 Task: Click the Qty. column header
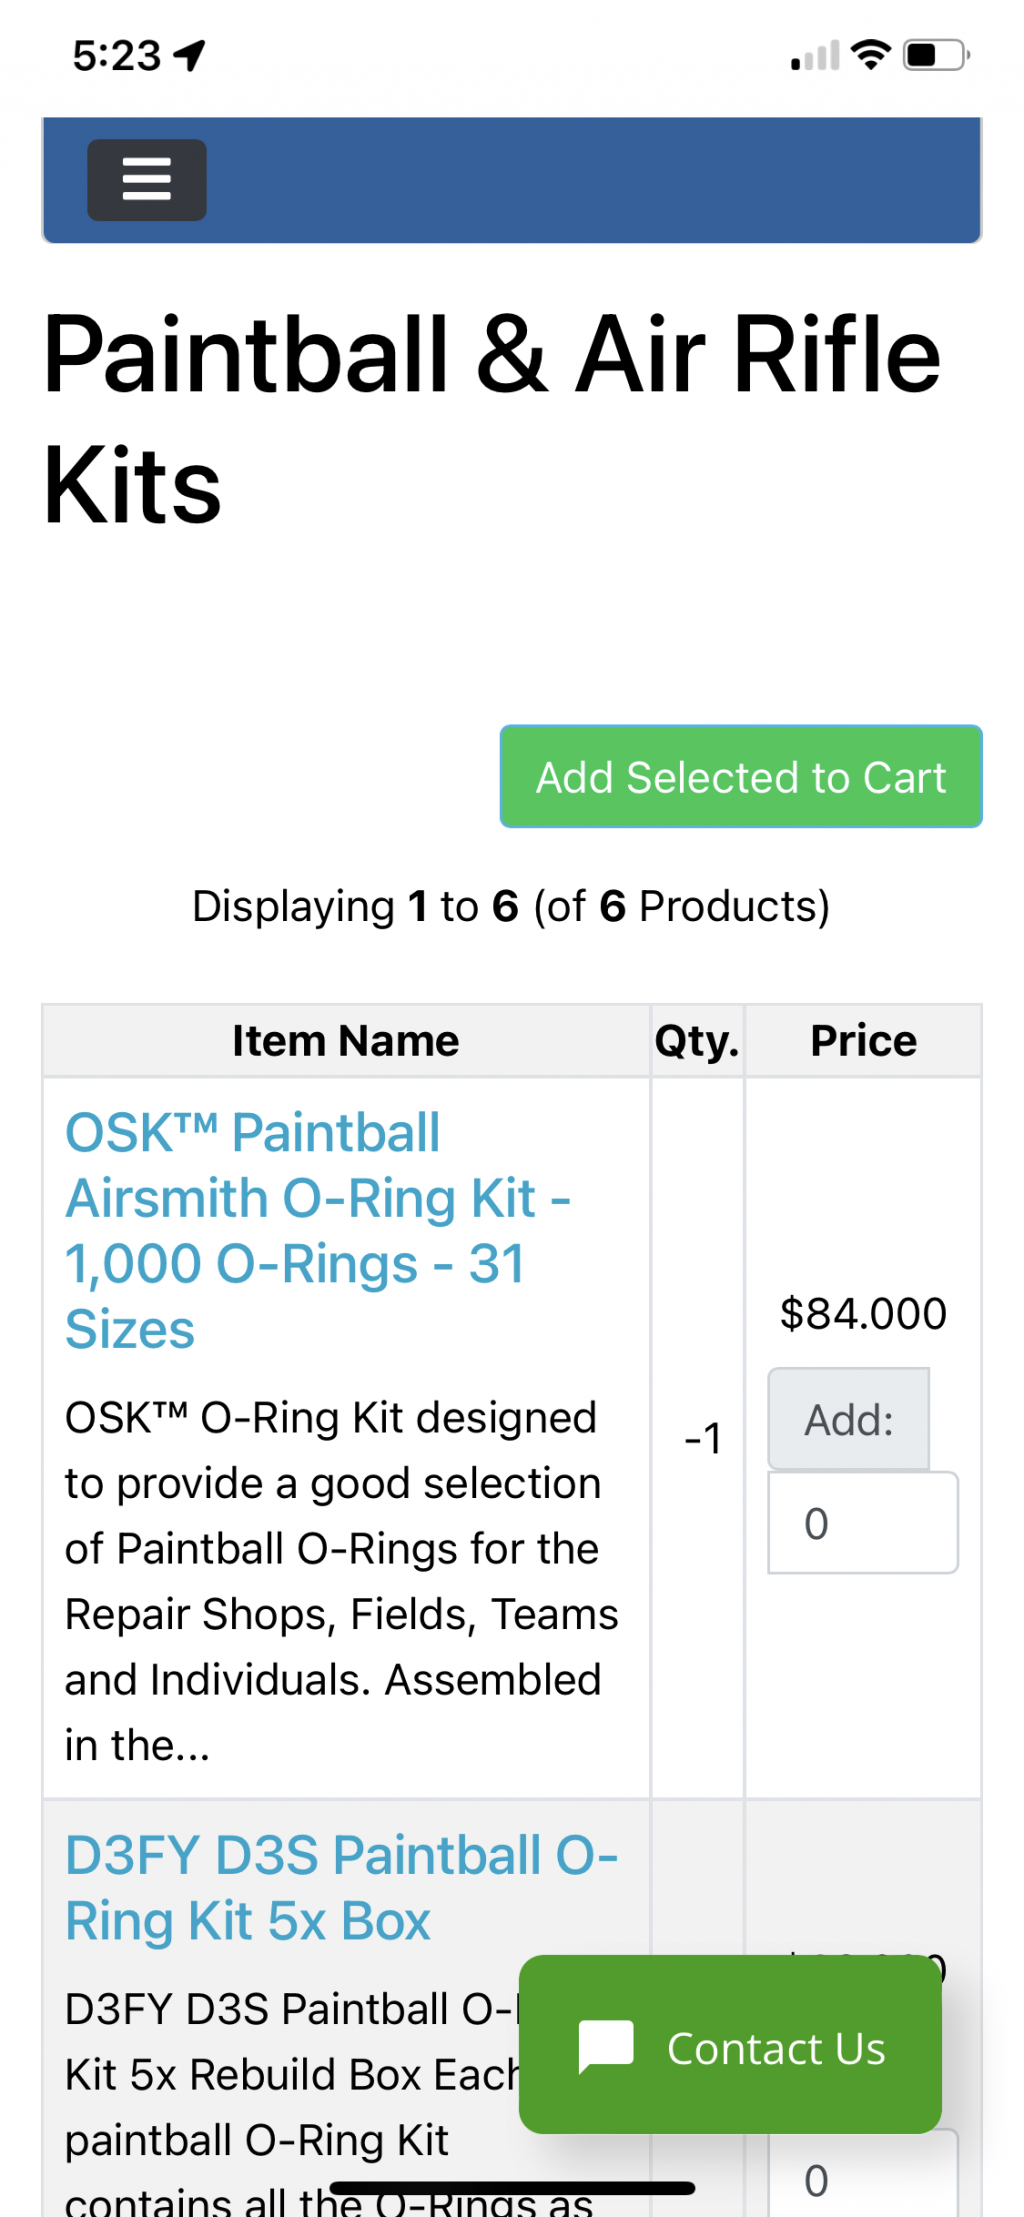697,1041
